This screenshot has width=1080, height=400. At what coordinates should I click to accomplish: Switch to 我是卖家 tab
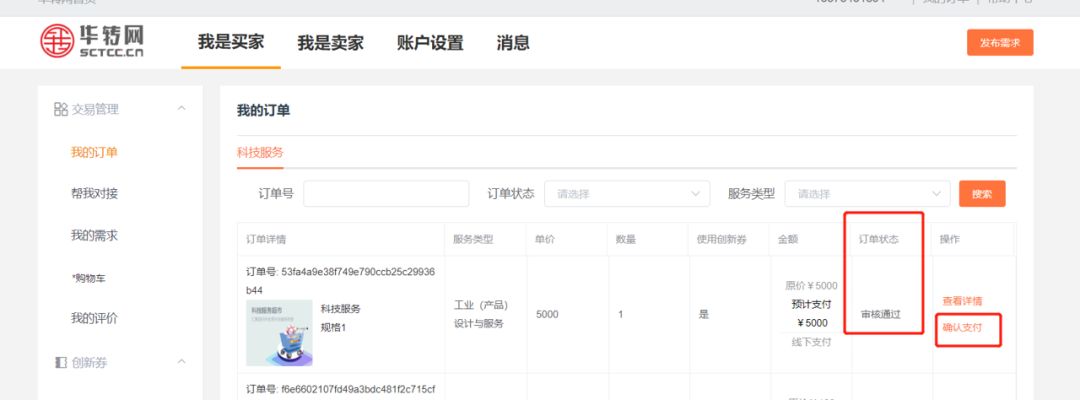[x=331, y=43]
